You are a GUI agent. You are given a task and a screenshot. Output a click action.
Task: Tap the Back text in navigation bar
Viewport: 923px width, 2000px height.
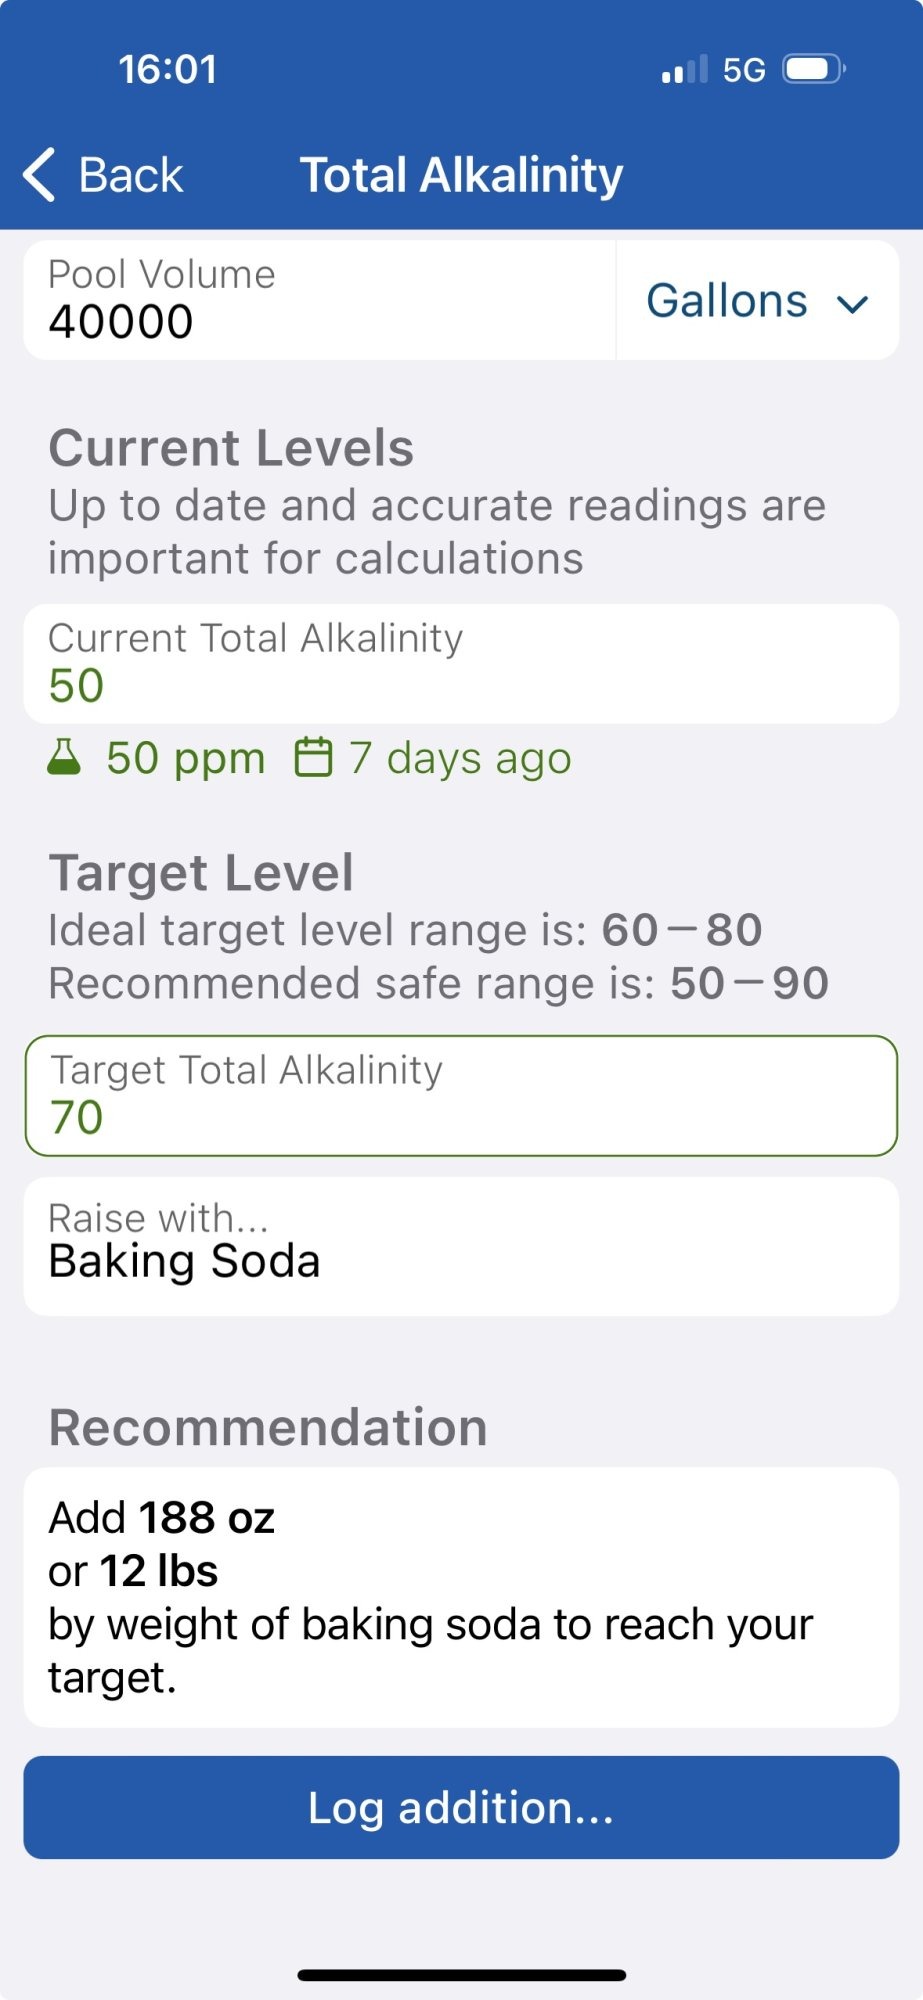(131, 175)
